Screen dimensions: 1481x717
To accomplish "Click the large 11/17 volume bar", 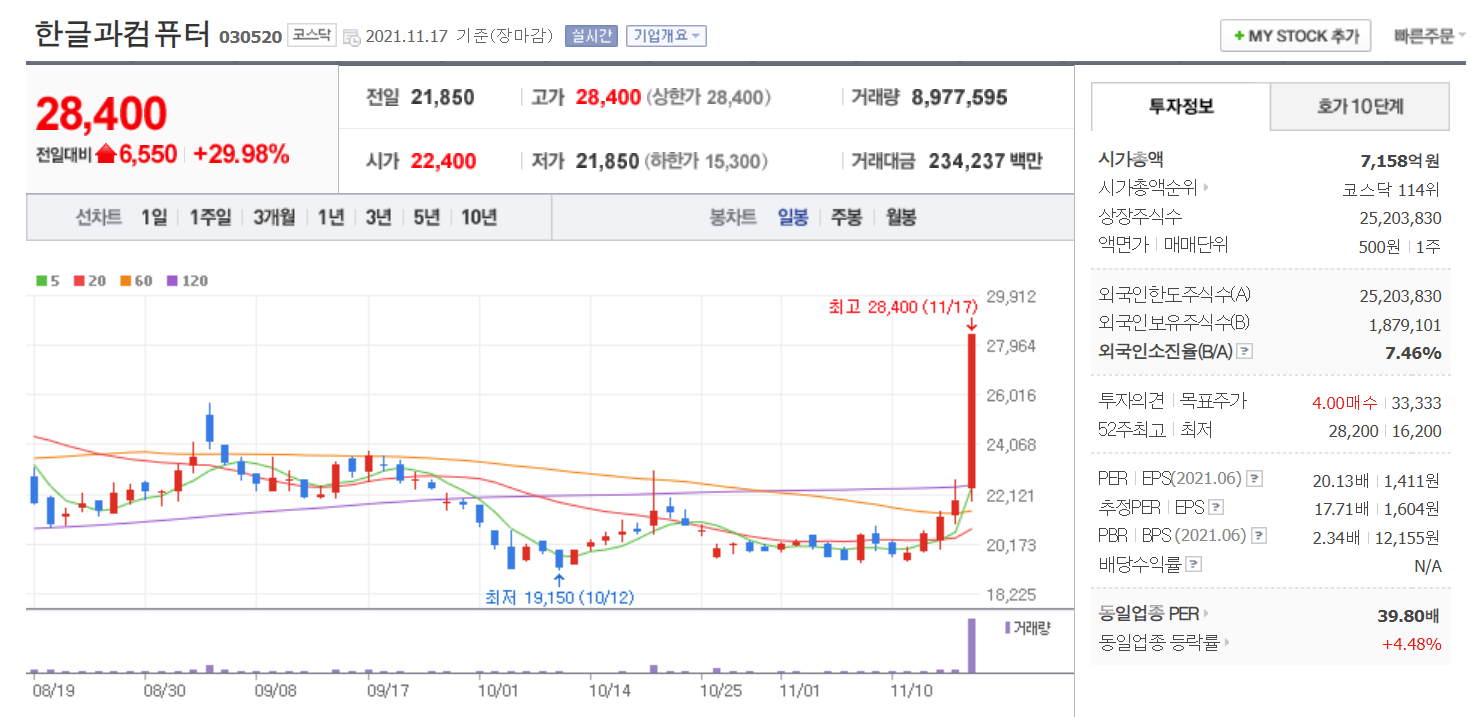I will 970,646.
